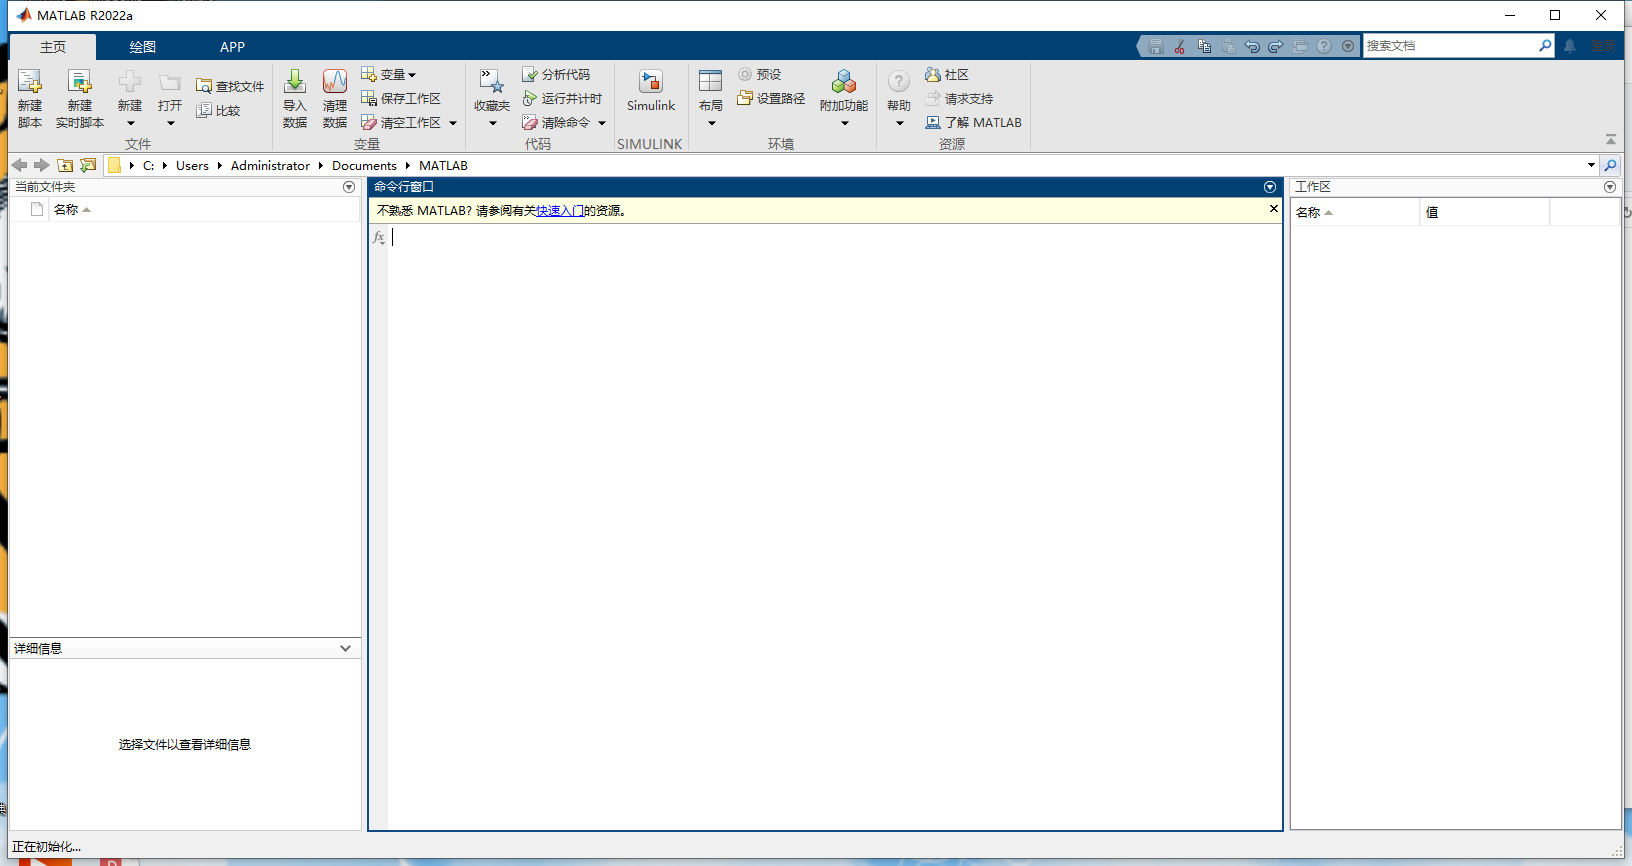This screenshot has height=866, width=1632.
Task: Minimize the ribbon with the arrow icon
Action: click(1611, 140)
